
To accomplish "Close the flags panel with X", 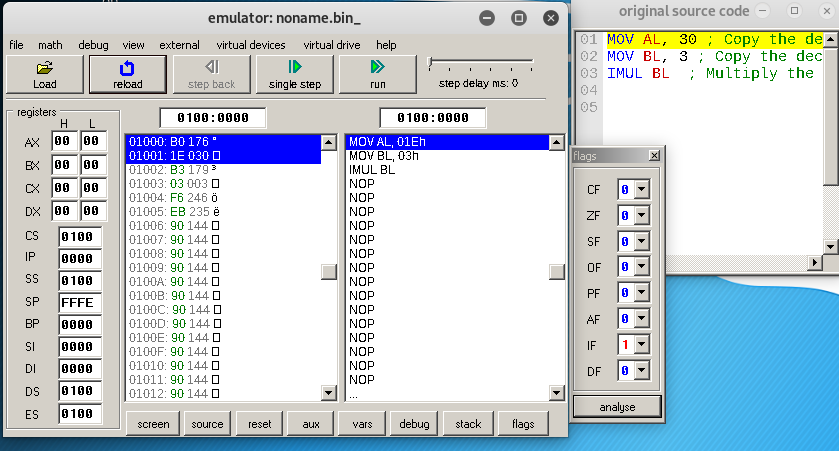I will tap(654, 156).
